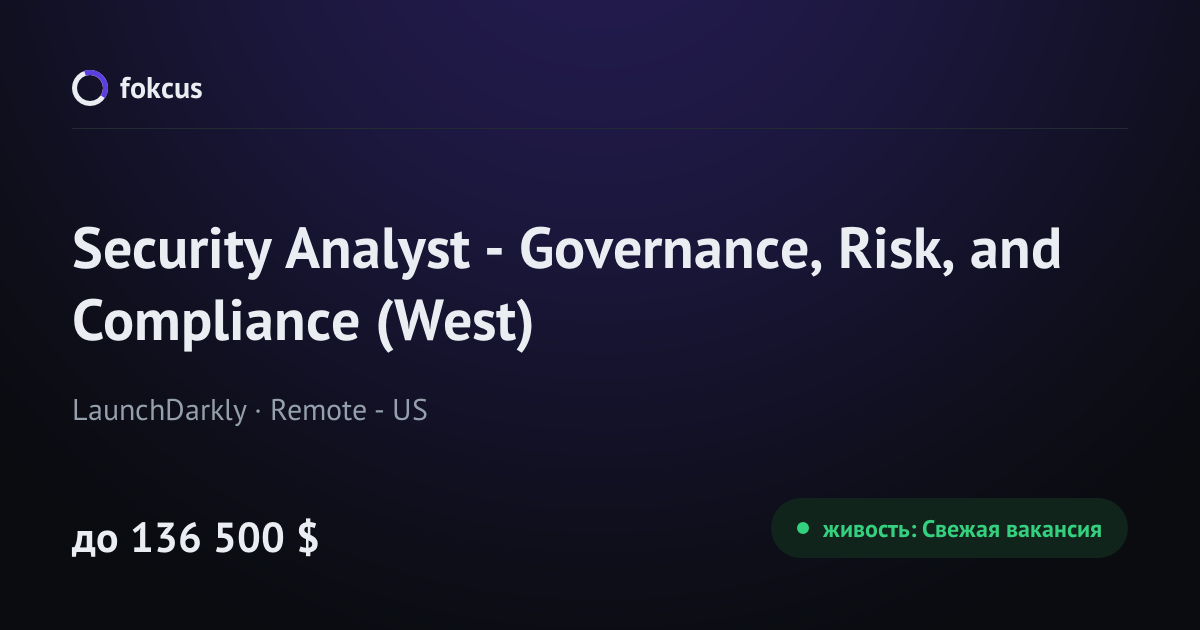This screenshot has height=630, width=1200.
Task: Click the horizontal divider line under the logo
Action: 600,128
